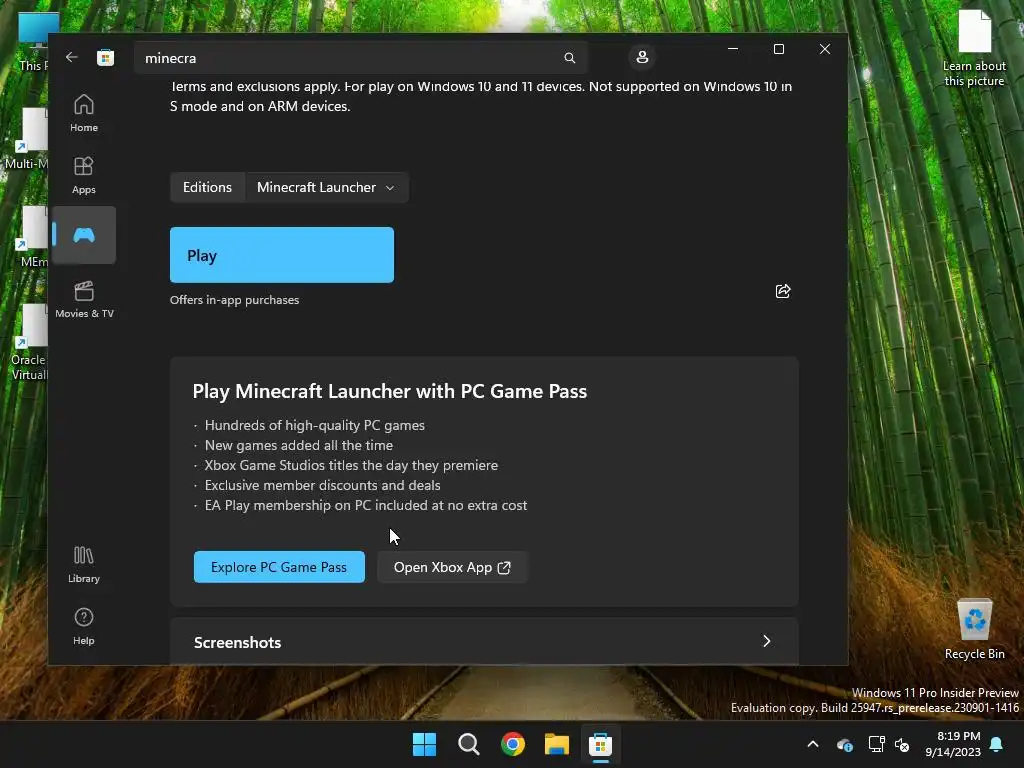1024x768 pixels.
Task: Open File Explorer from taskbar
Action: (x=556, y=744)
